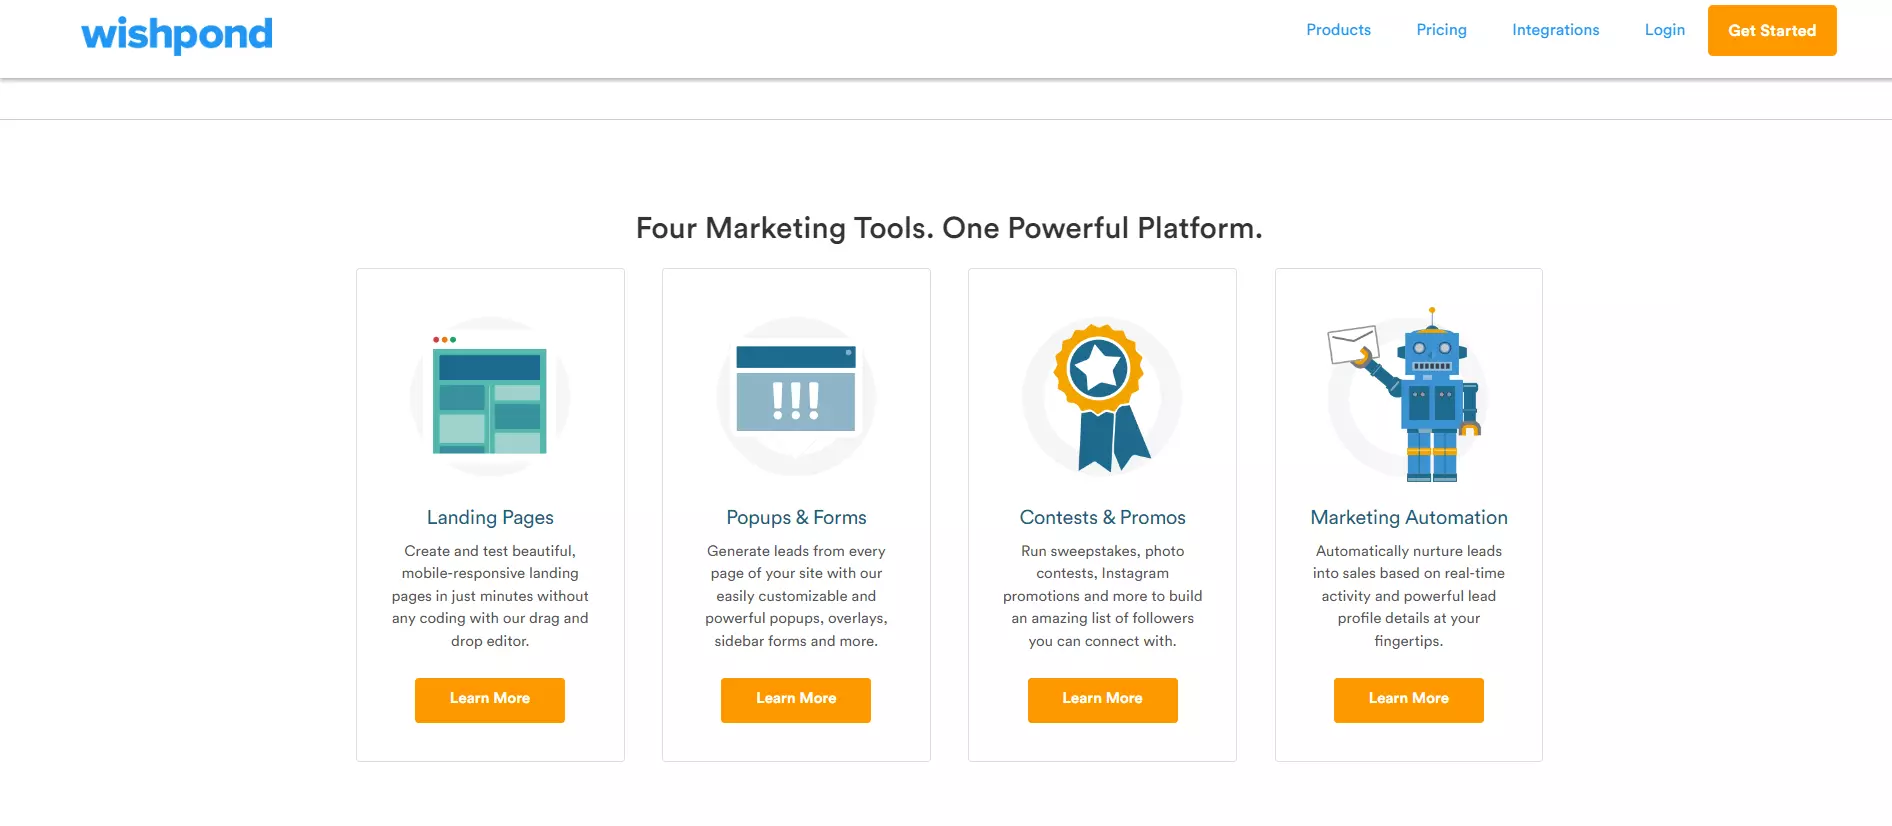Open the Landing Pages heading link
This screenshot has width=1892, height=826.
point(490,518)
